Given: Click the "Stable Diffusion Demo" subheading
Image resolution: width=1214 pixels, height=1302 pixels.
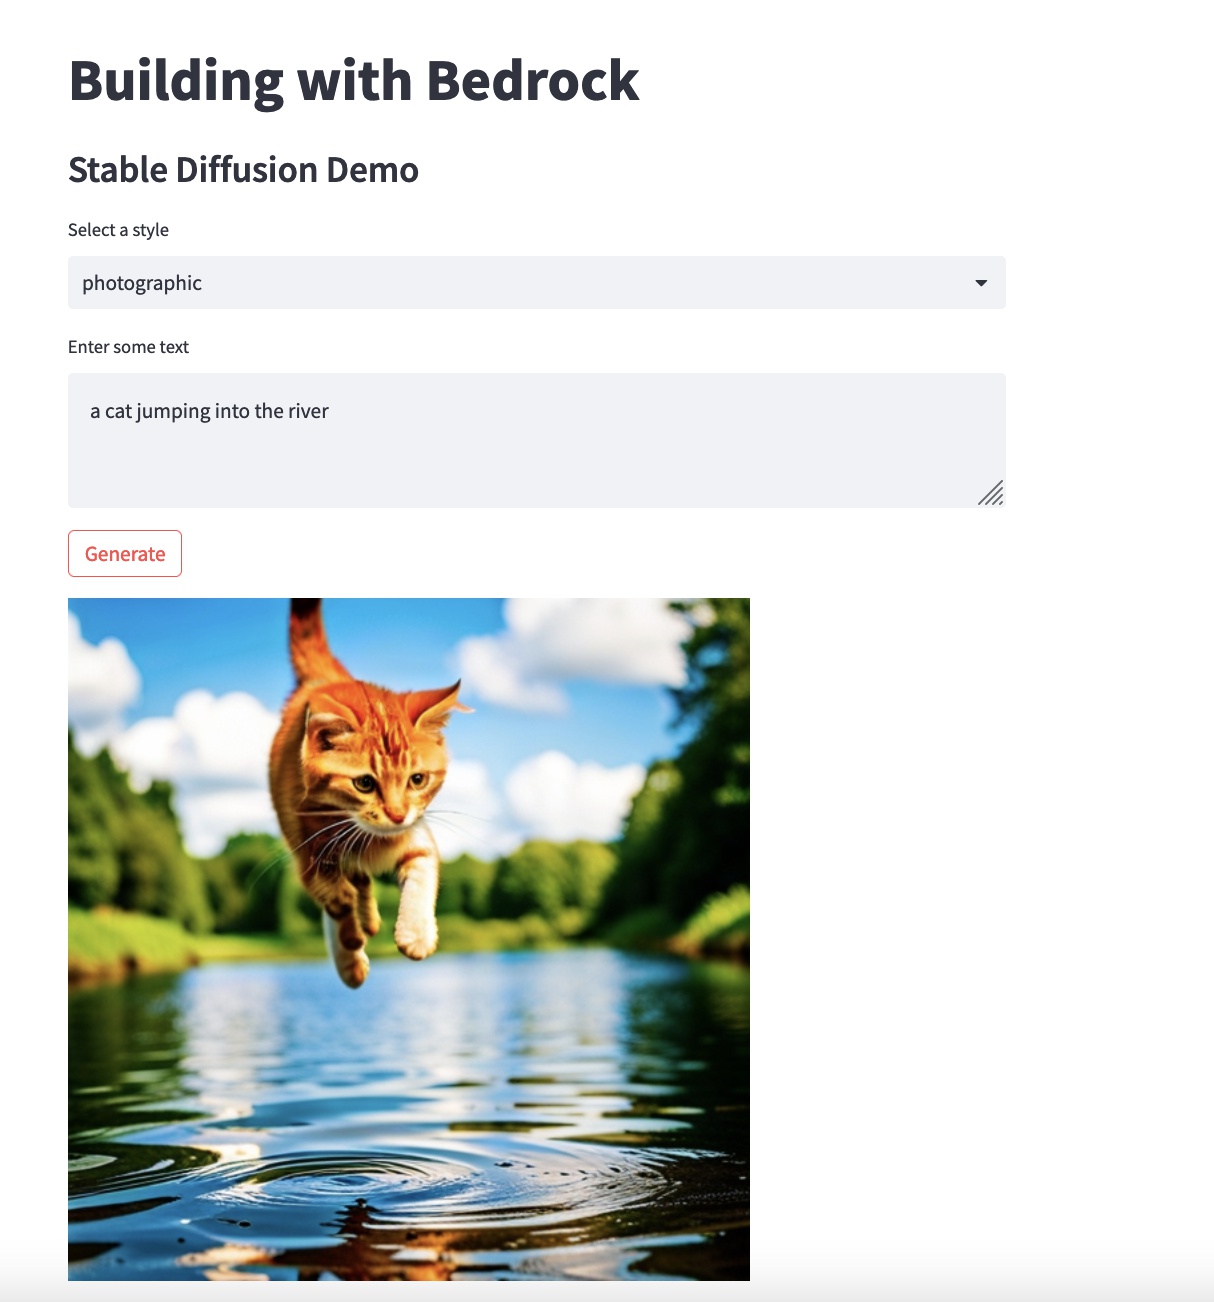Looking at the screenshot, I should tap(243, 170).
